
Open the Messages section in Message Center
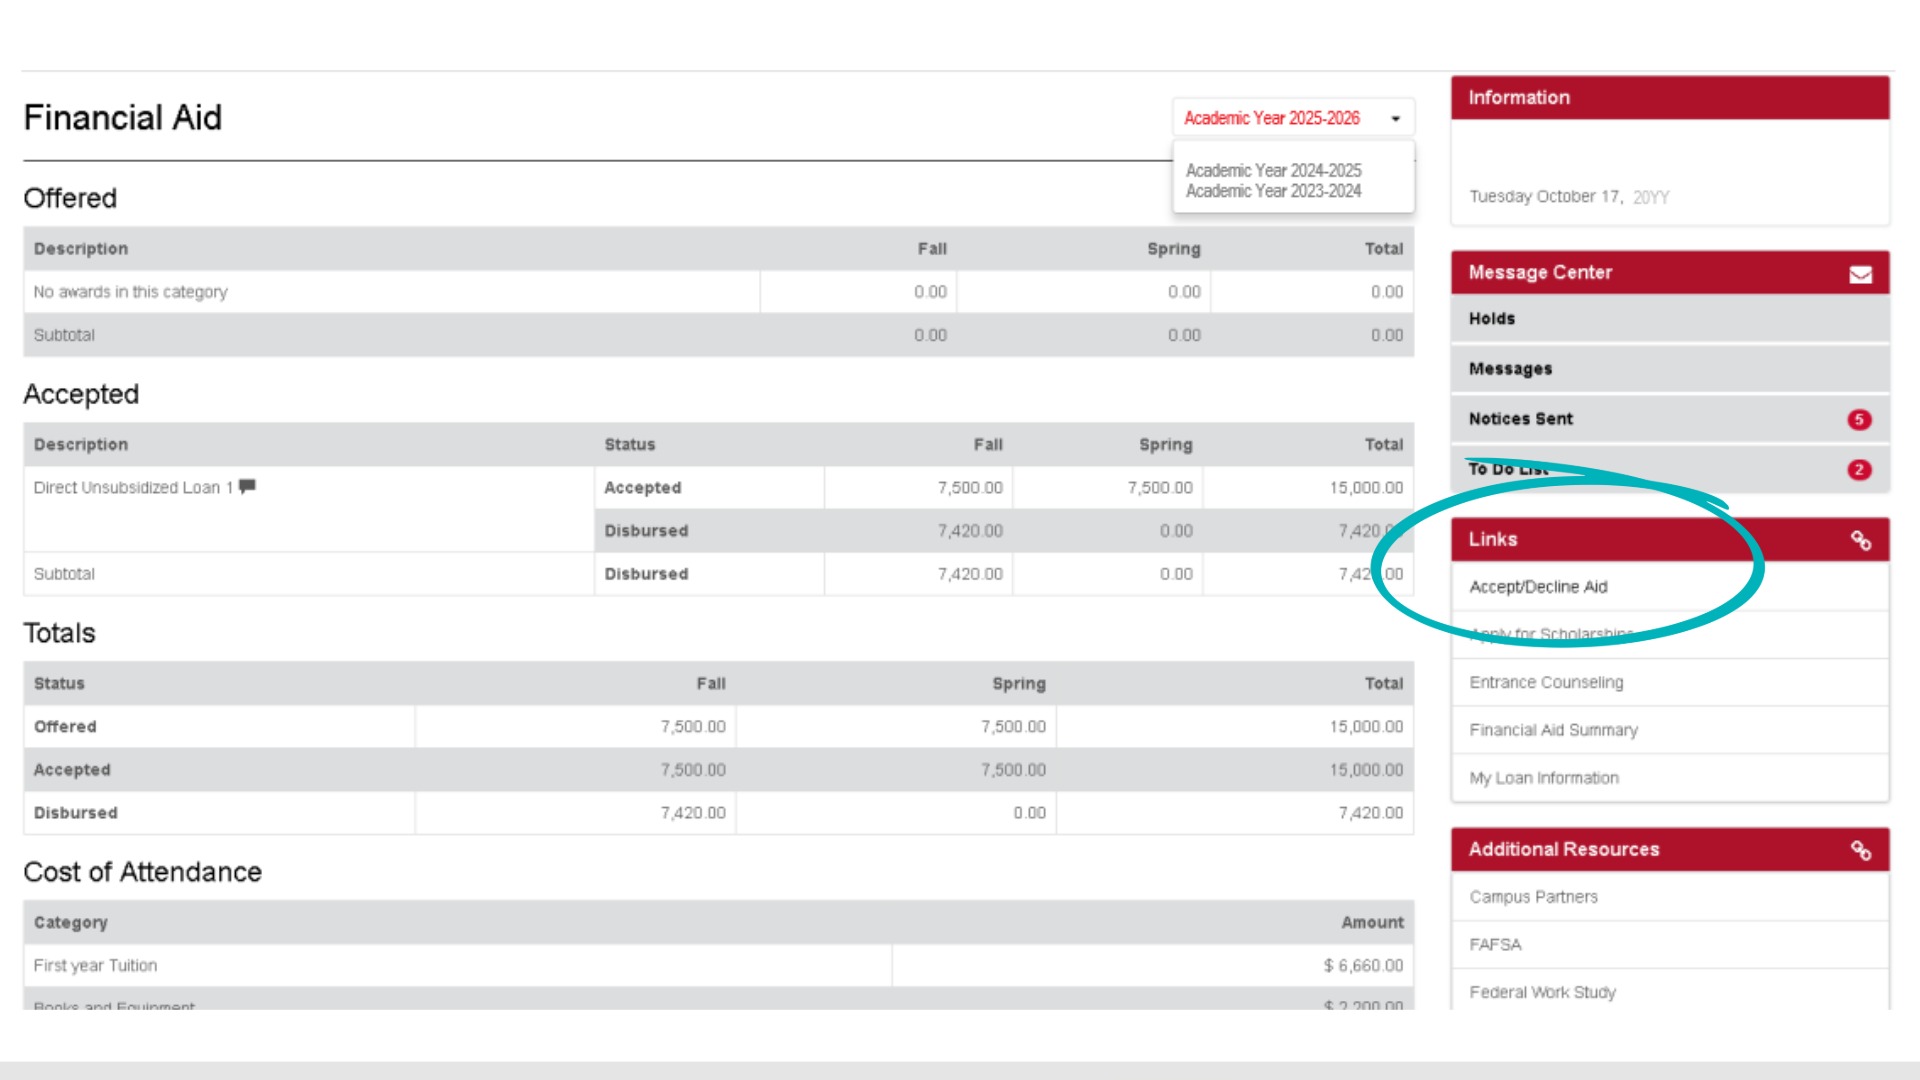coord(1510,368)
